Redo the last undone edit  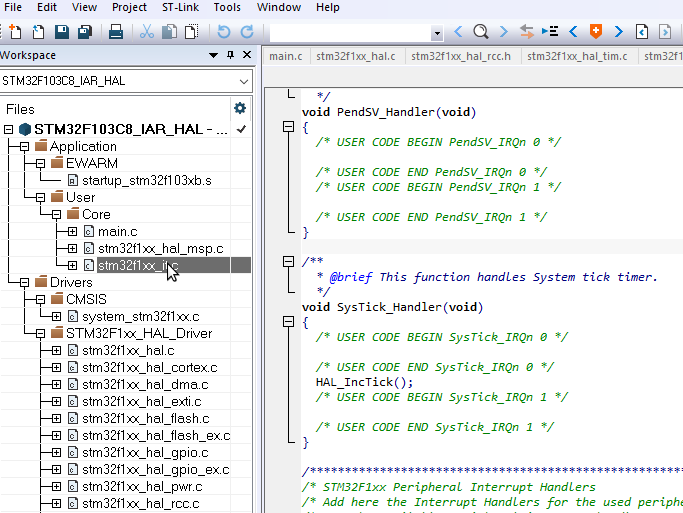tap(247, 32)
